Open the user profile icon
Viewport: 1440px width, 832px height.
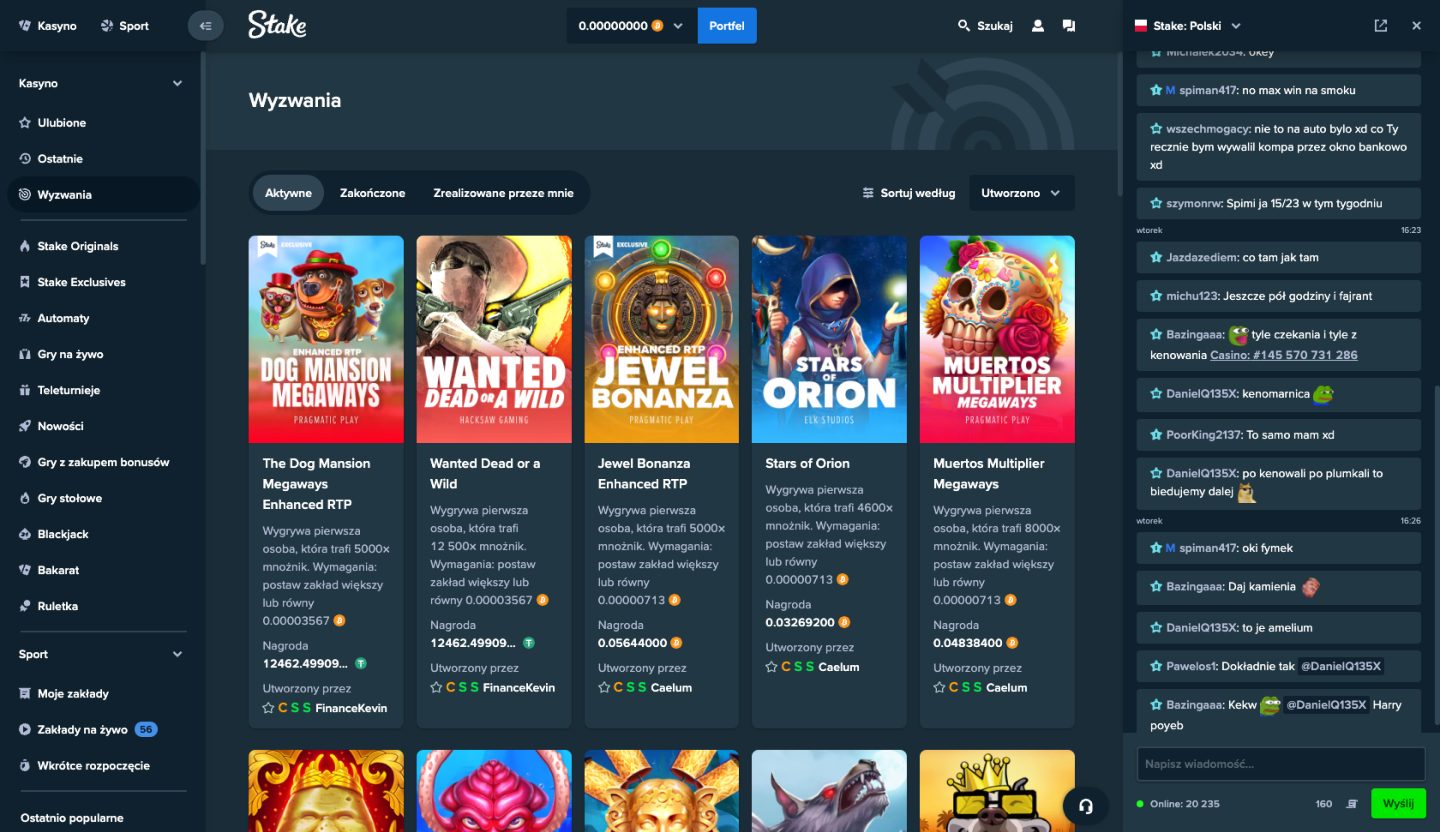[x=1038, y=26]
